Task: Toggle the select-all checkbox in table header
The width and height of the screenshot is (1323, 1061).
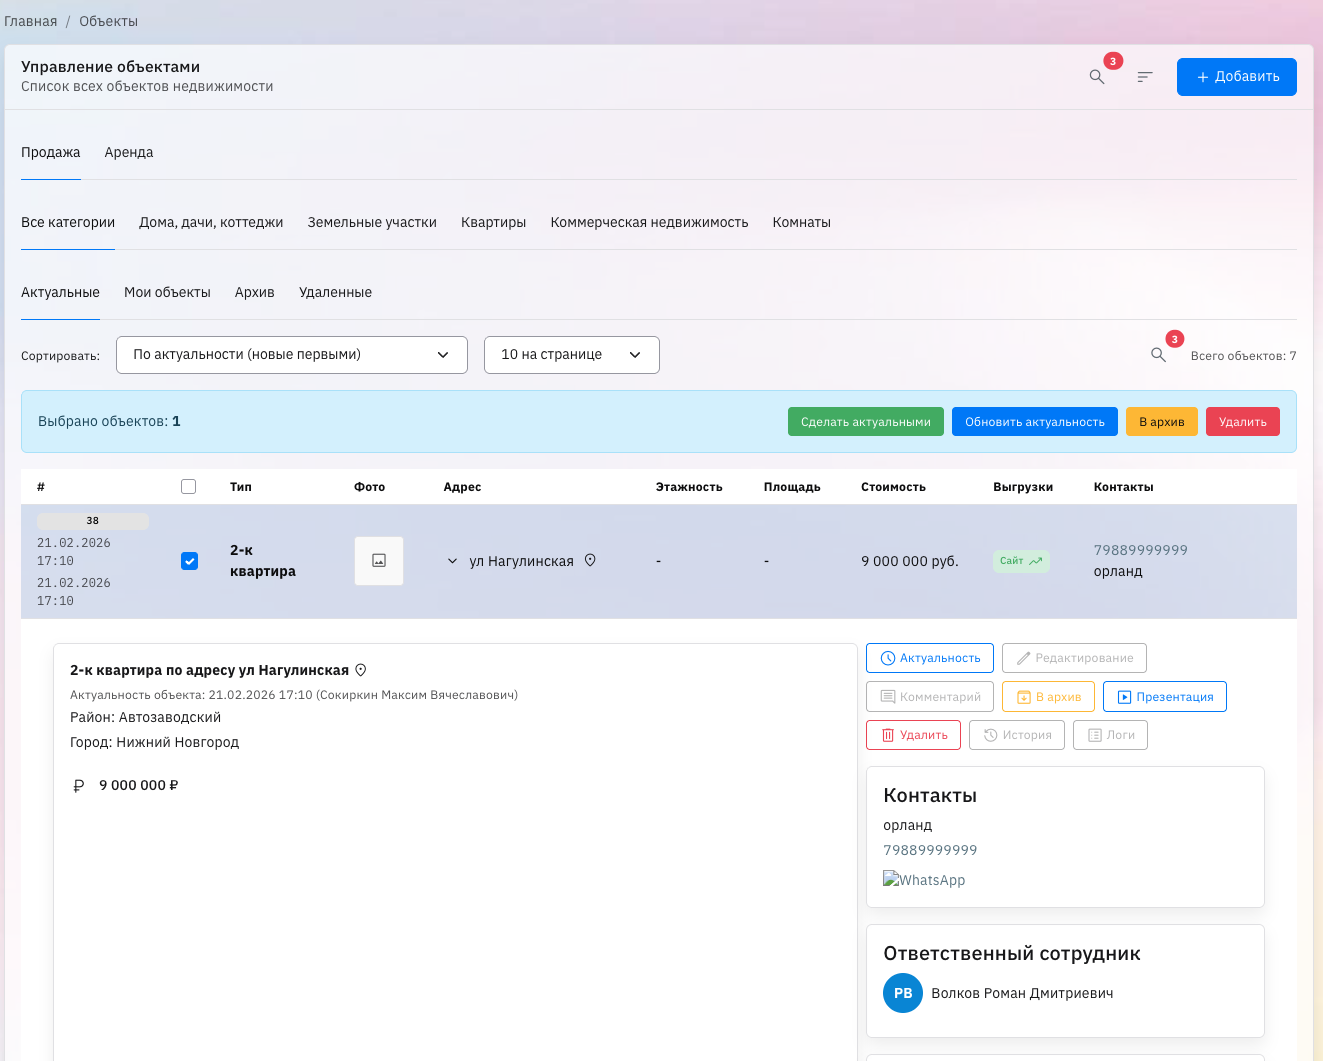Action: 189,486
